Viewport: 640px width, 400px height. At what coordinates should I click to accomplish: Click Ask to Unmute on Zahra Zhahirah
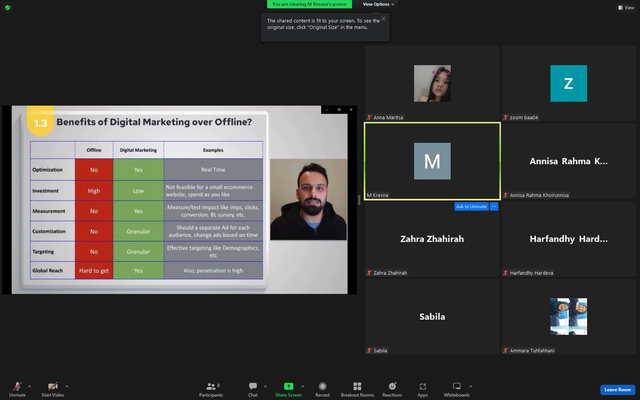[x=471, y=207]
